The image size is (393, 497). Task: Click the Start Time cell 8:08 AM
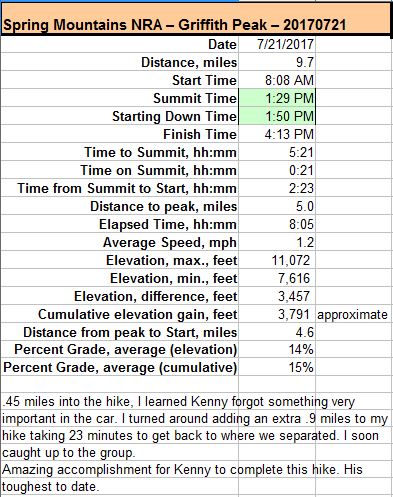pos(277,80)
